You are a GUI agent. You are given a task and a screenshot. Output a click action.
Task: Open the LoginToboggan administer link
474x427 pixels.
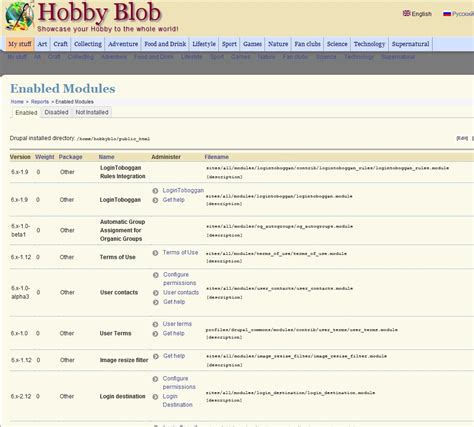[x=183, y=190]
